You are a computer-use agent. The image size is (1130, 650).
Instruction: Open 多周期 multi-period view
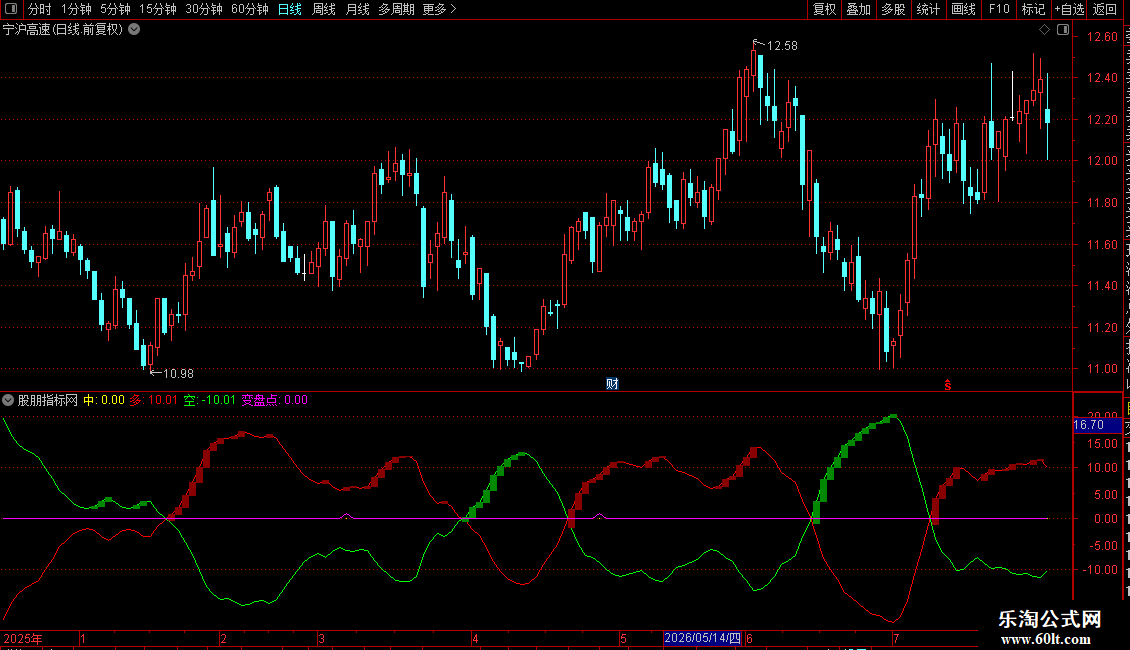pos(396,9)
